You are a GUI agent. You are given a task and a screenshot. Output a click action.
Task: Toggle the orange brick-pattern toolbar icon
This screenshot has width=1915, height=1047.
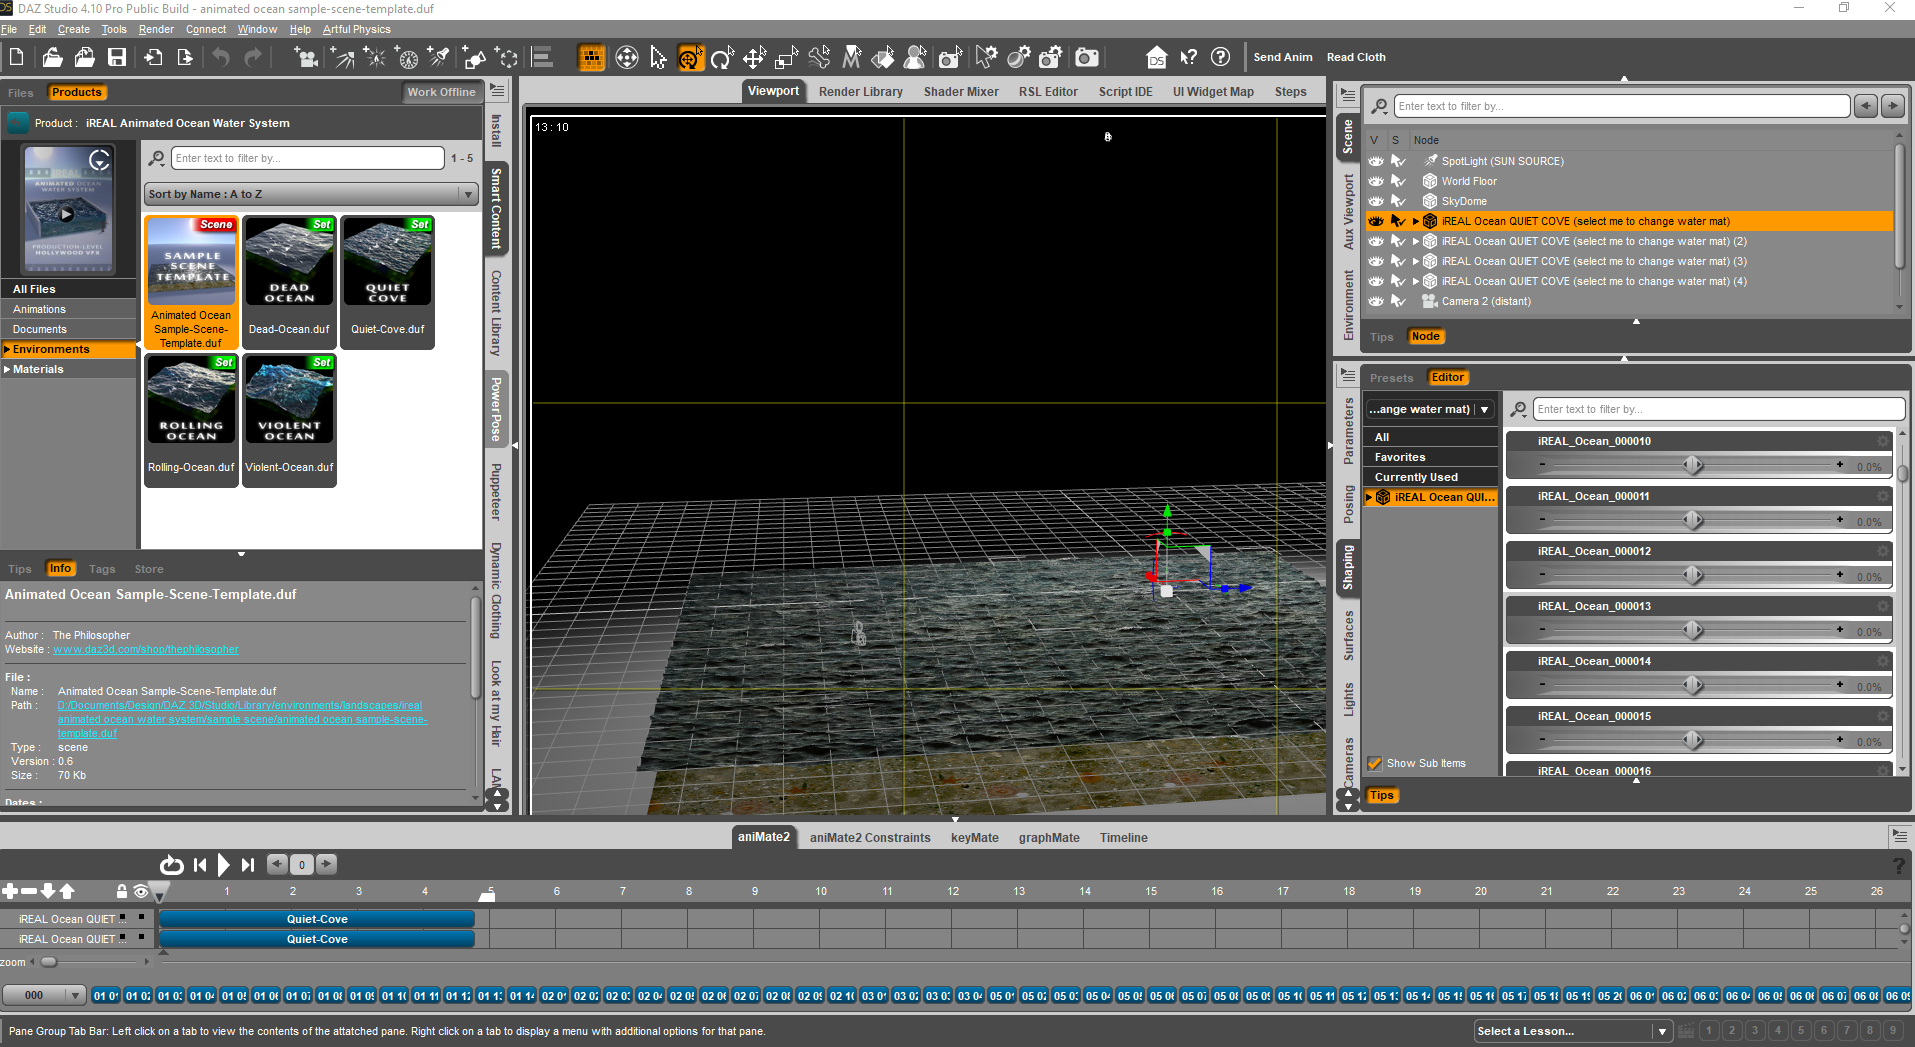point(592,57)
